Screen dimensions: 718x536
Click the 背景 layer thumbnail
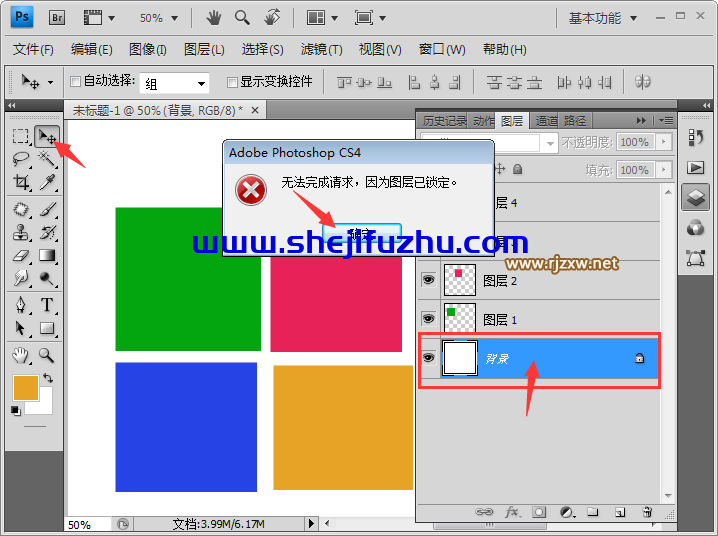coord(460,358)
